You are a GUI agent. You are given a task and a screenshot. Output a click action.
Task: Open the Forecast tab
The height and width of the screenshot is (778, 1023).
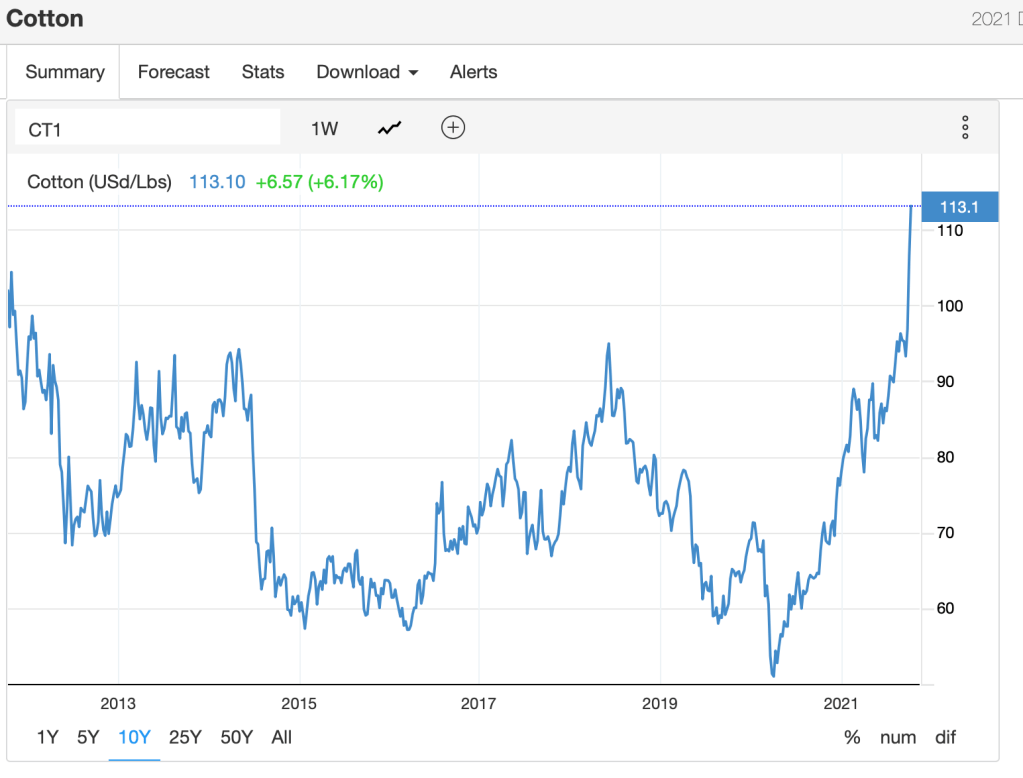[x=174, y=72]
